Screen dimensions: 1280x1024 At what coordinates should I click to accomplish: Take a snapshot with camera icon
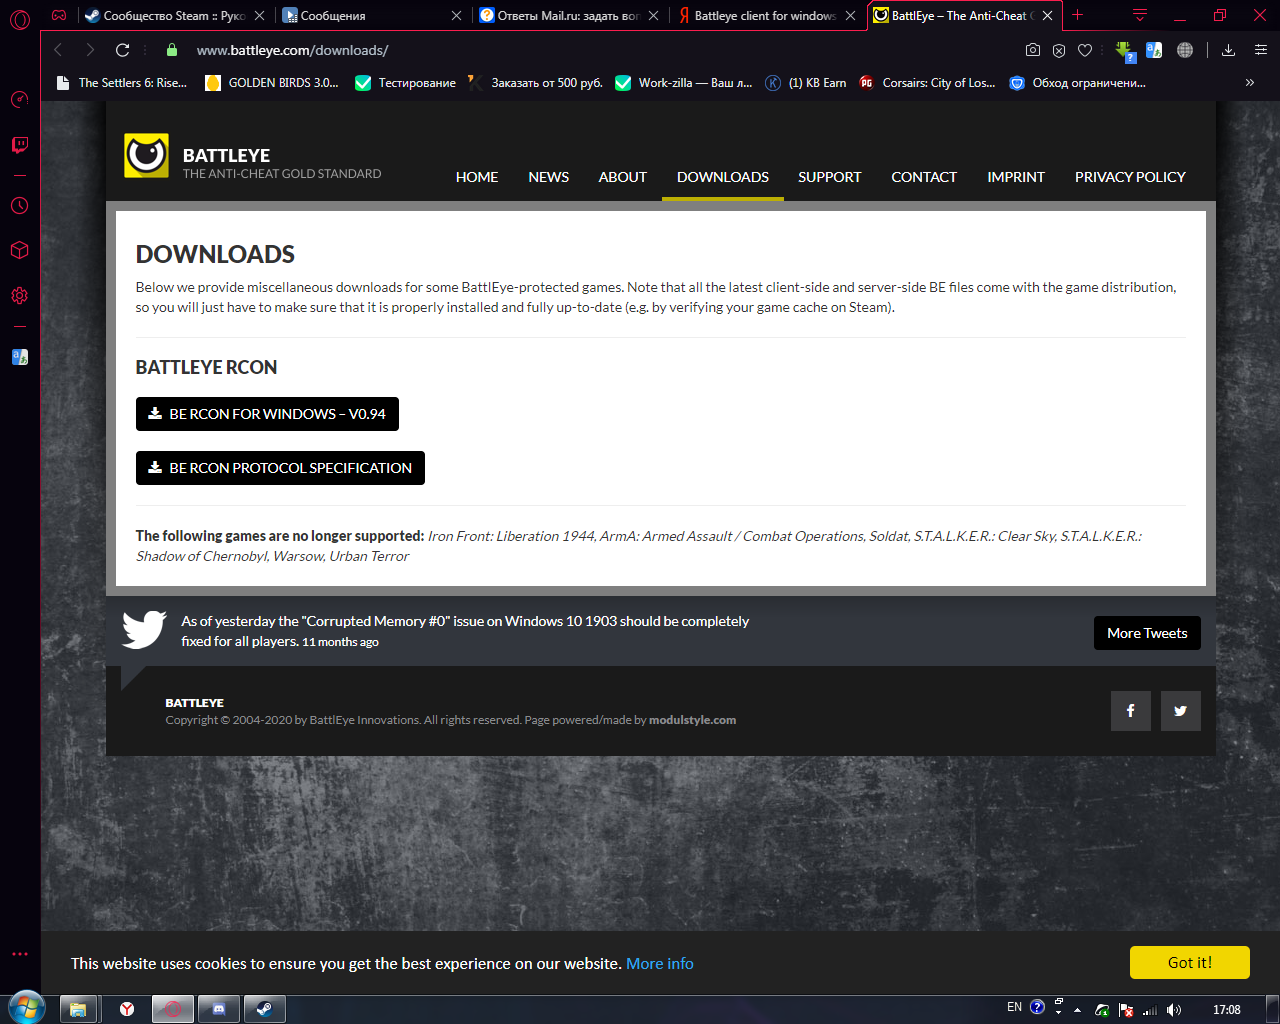coord(1033,50)
